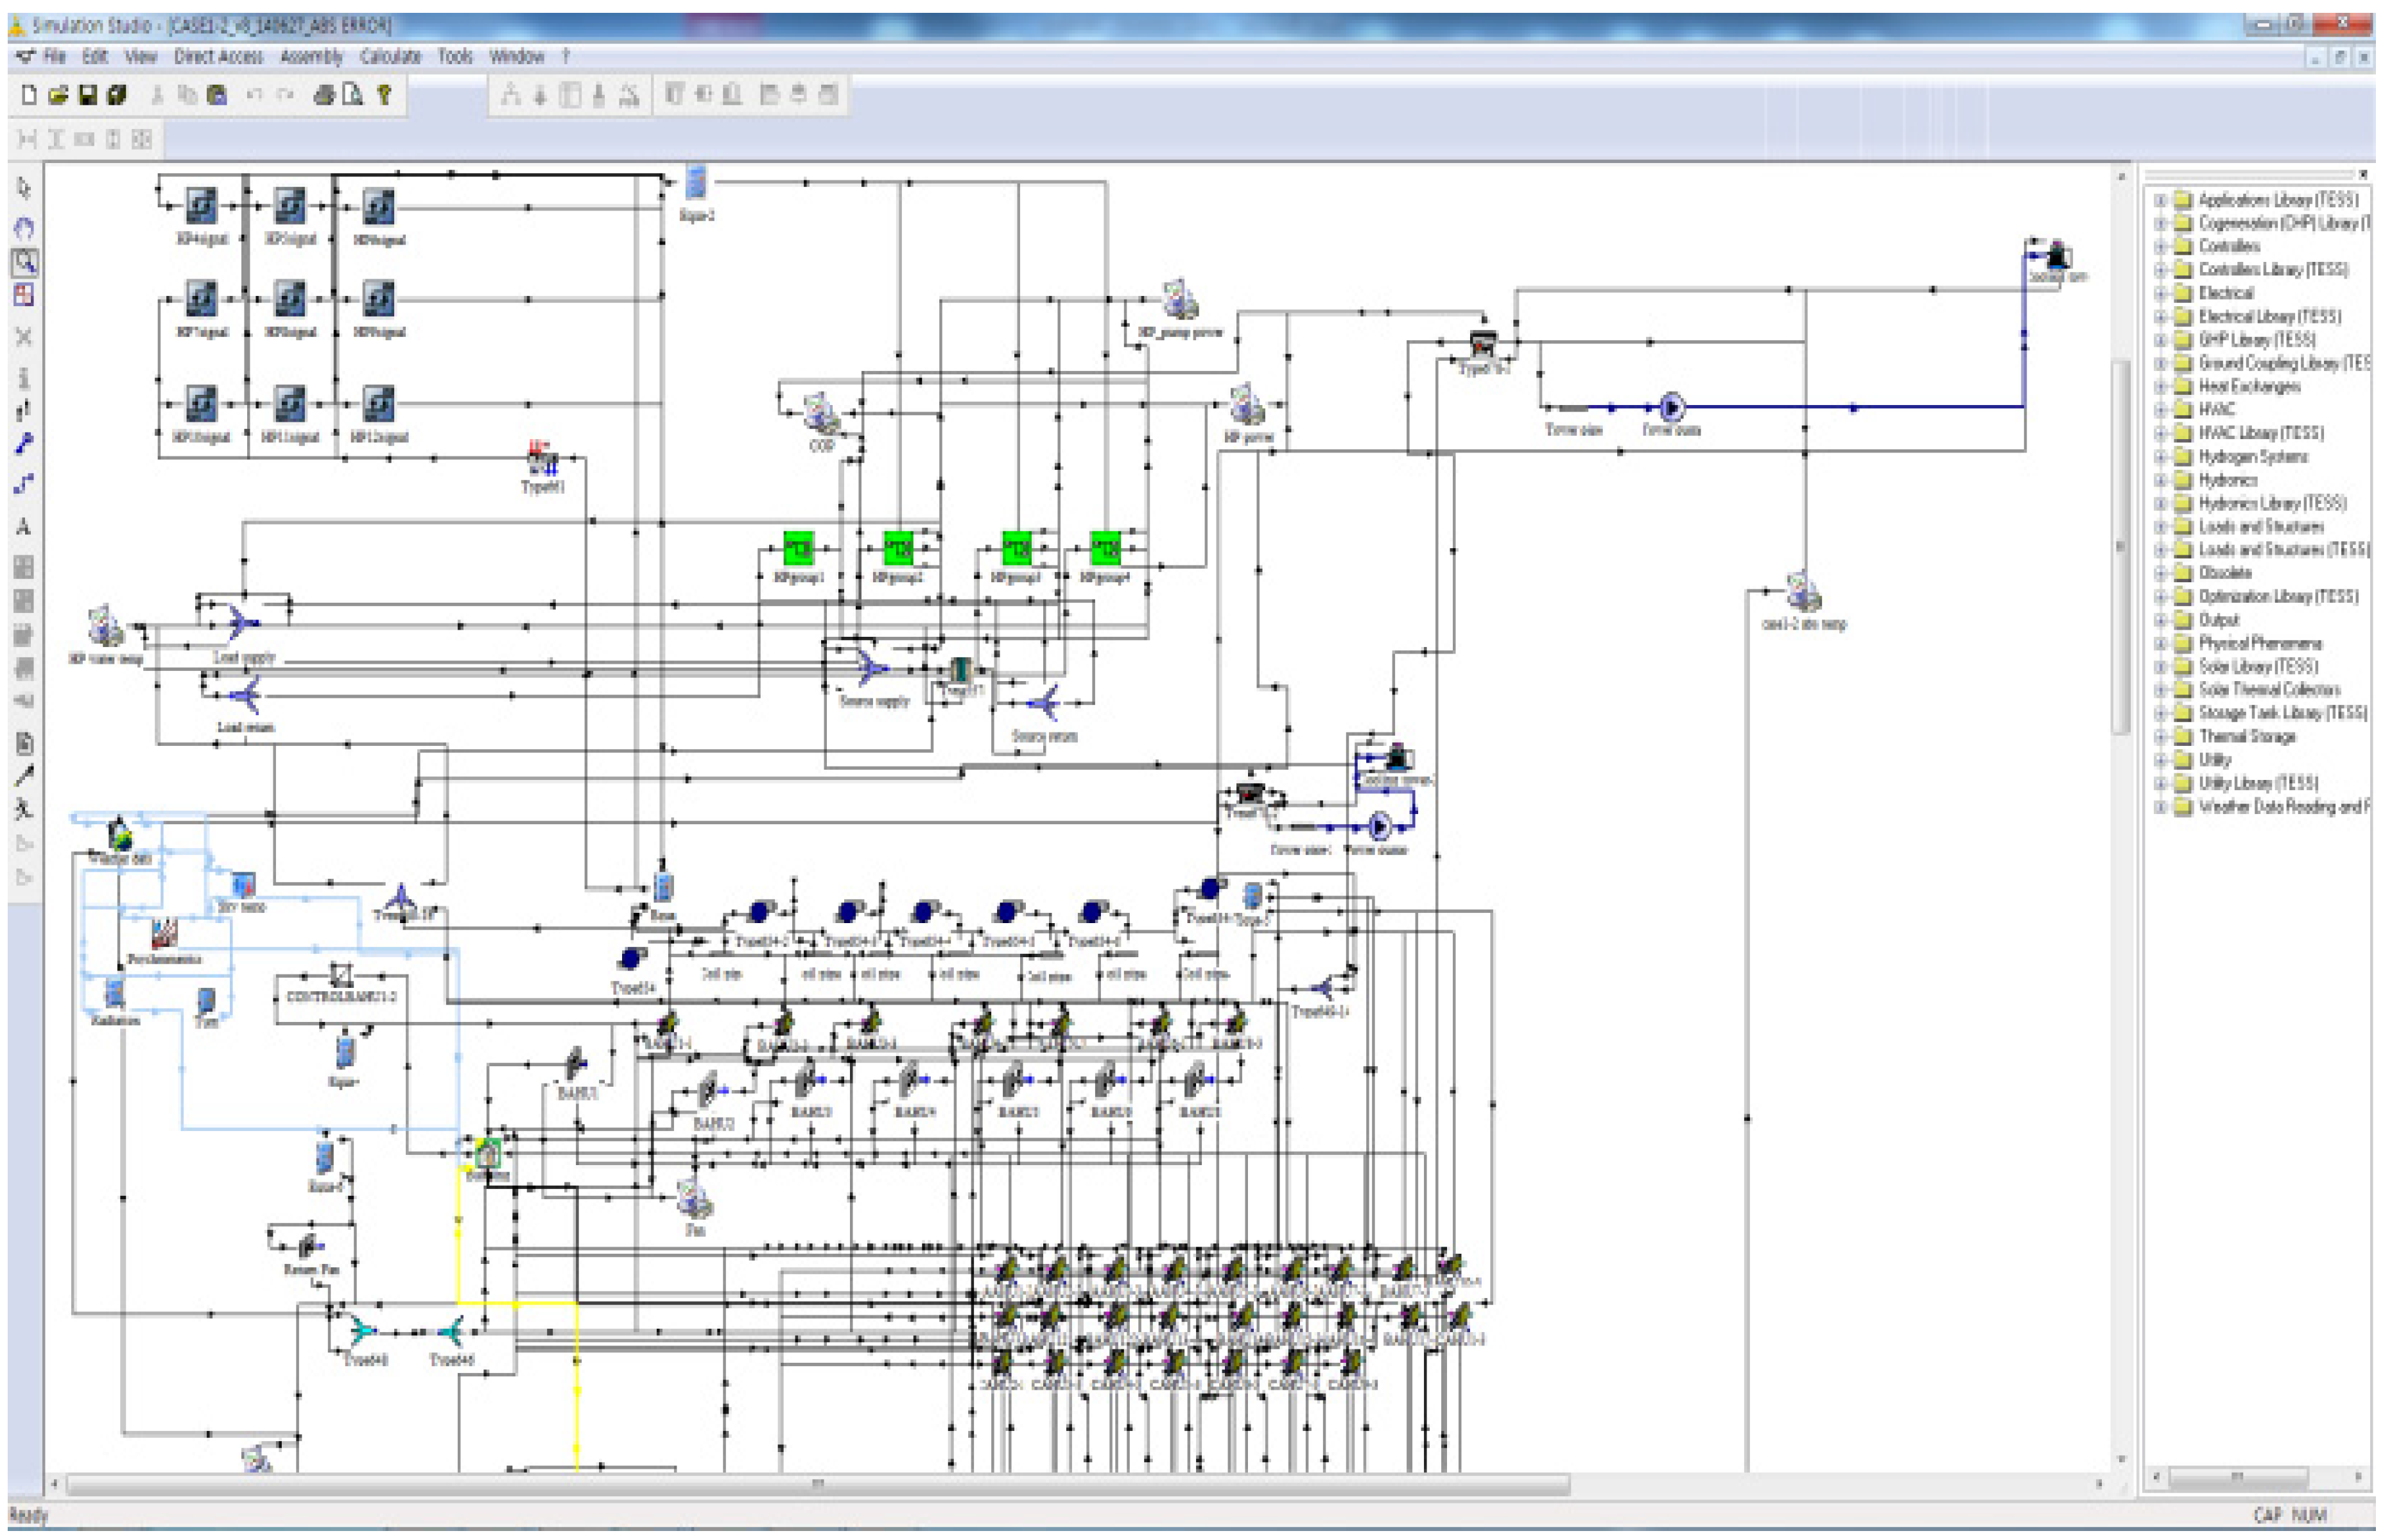Save the project with the floppy disk icon
Viewport: 2383px width, 1540px height.
(88, 95)
